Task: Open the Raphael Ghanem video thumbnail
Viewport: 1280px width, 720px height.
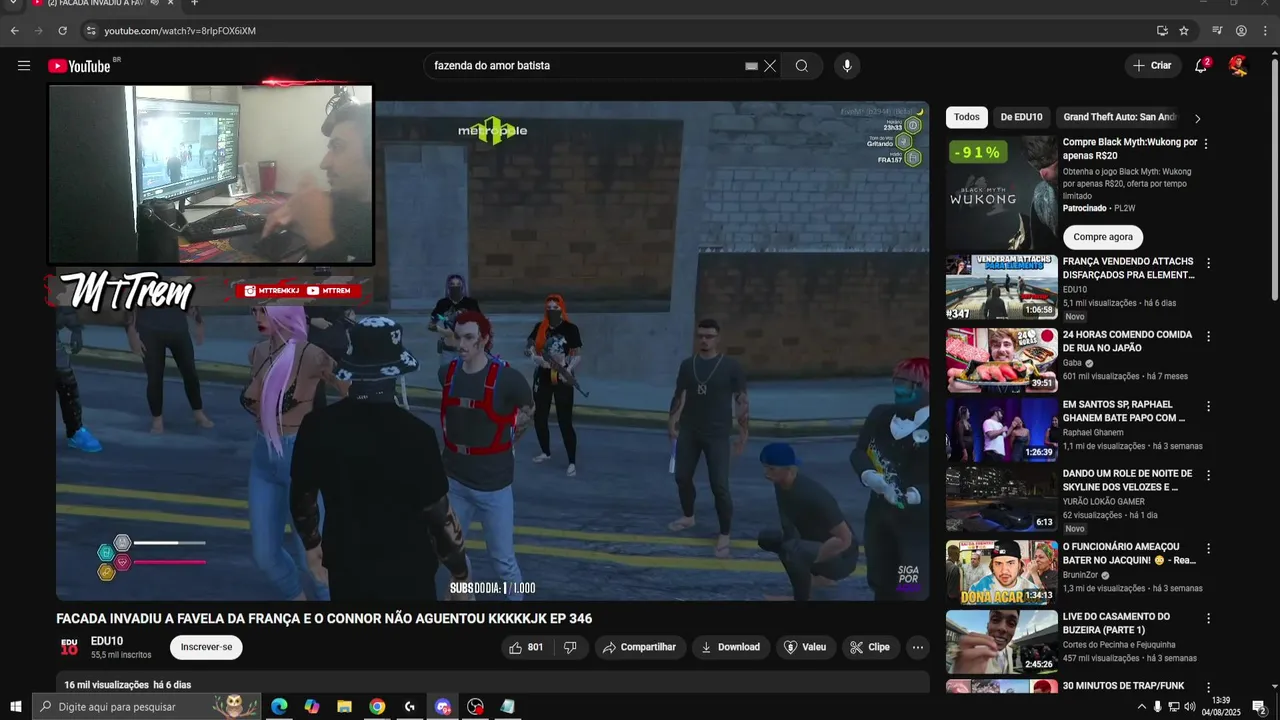Action: point(1002,430)
